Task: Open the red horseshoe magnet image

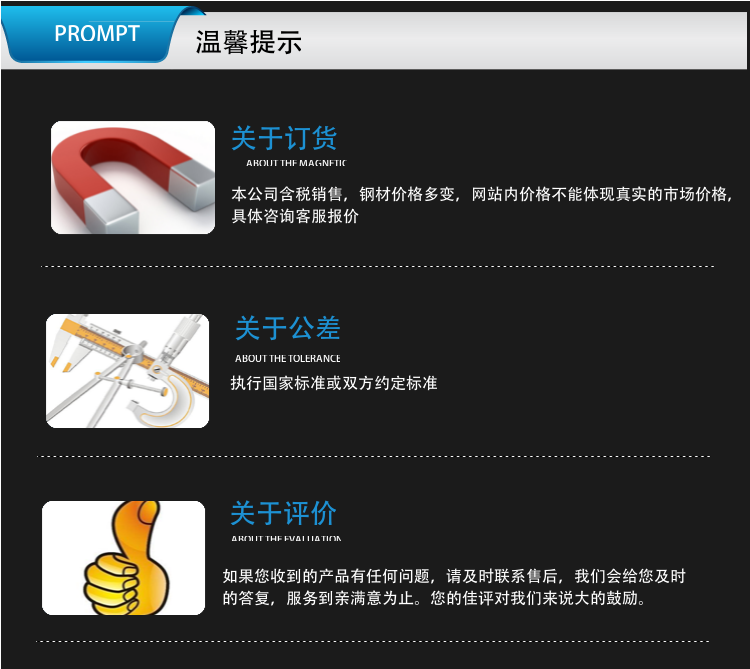Action: (133, 177)
